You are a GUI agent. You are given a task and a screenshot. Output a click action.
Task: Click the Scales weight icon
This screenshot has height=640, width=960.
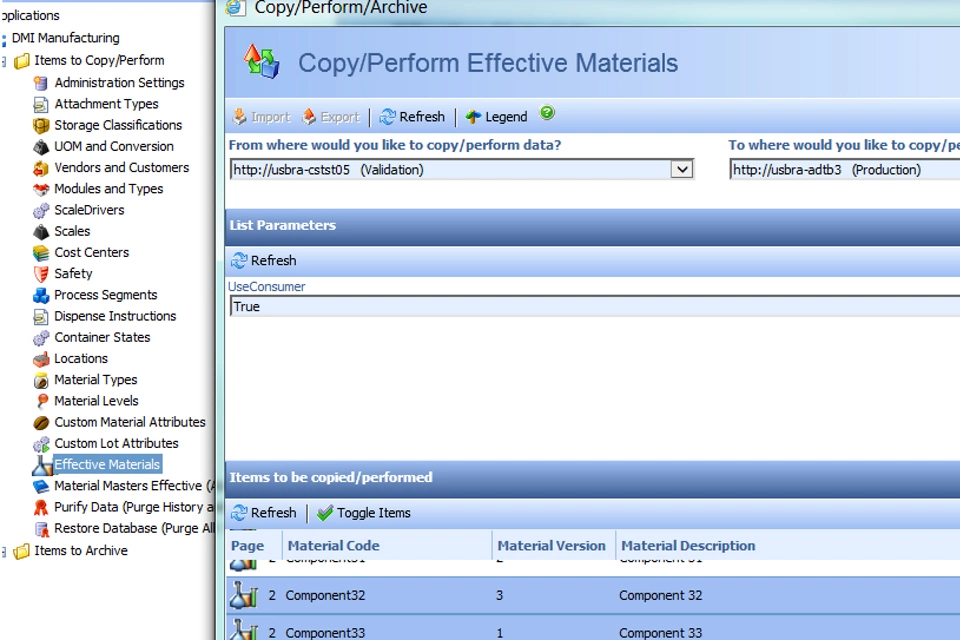[40, 232]
